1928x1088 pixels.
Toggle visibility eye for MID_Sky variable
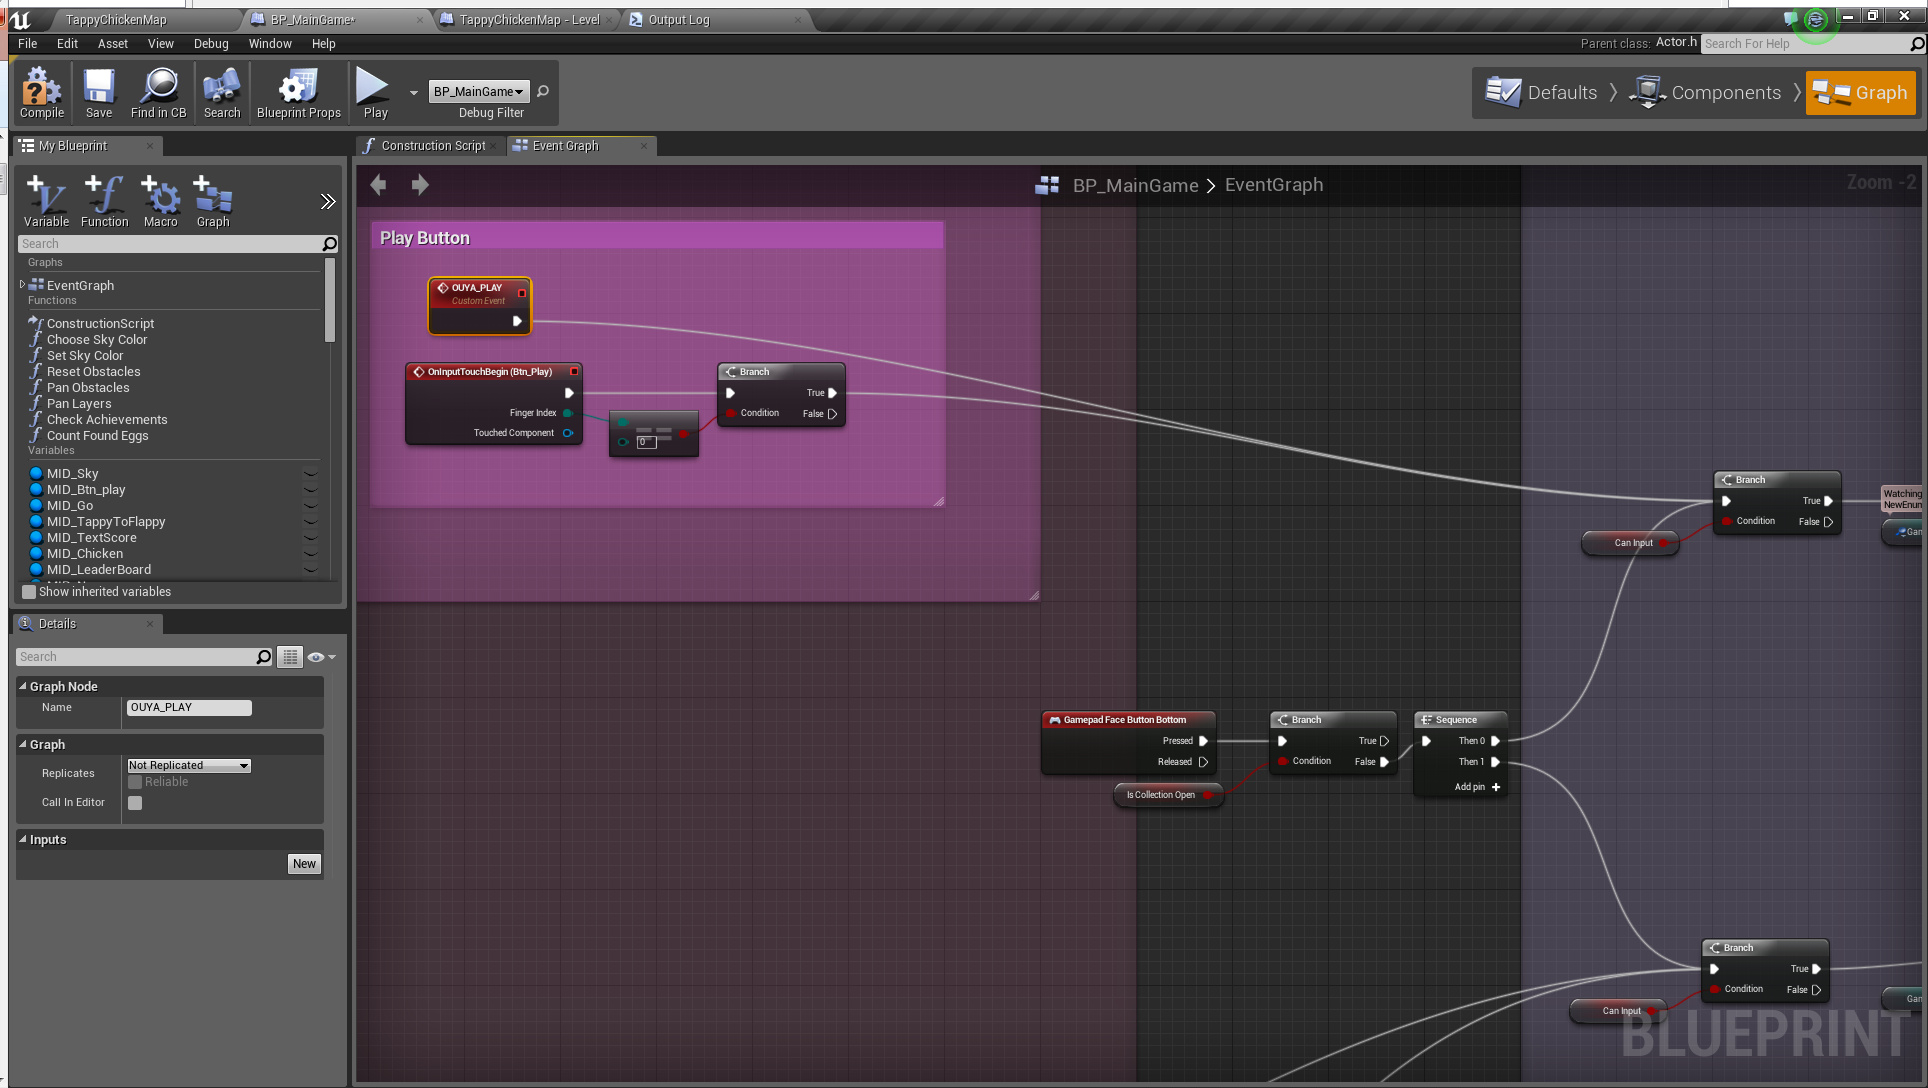click(x=311, y=474)
